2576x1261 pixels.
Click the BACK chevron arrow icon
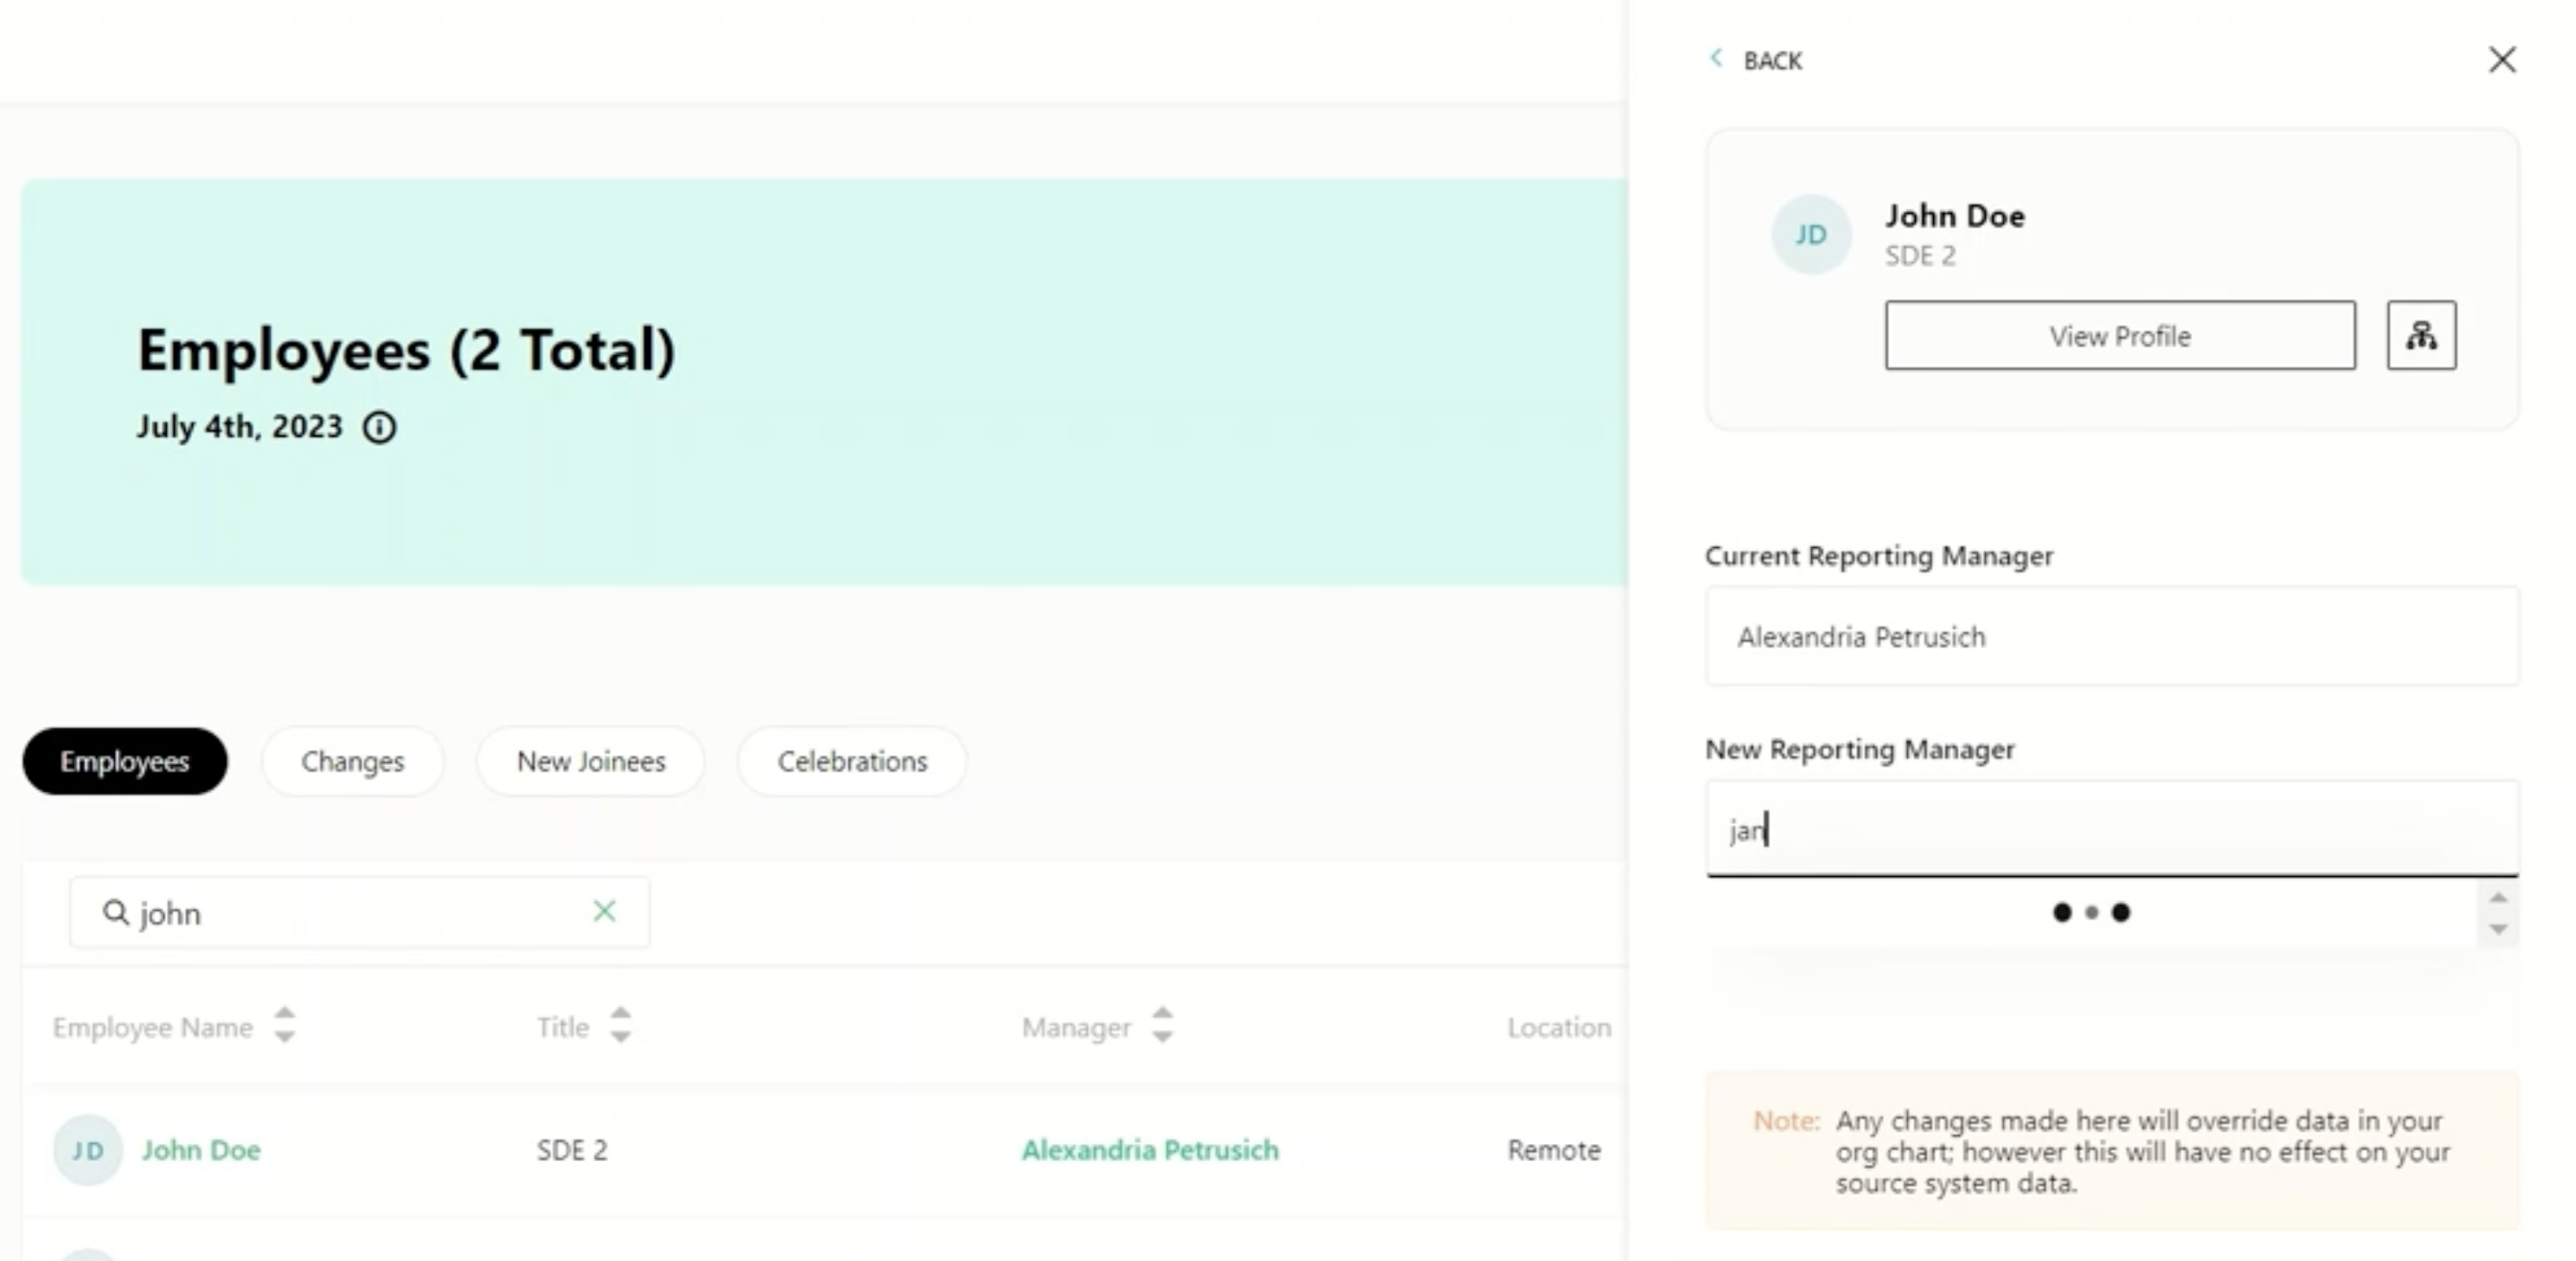[1716, 59]
